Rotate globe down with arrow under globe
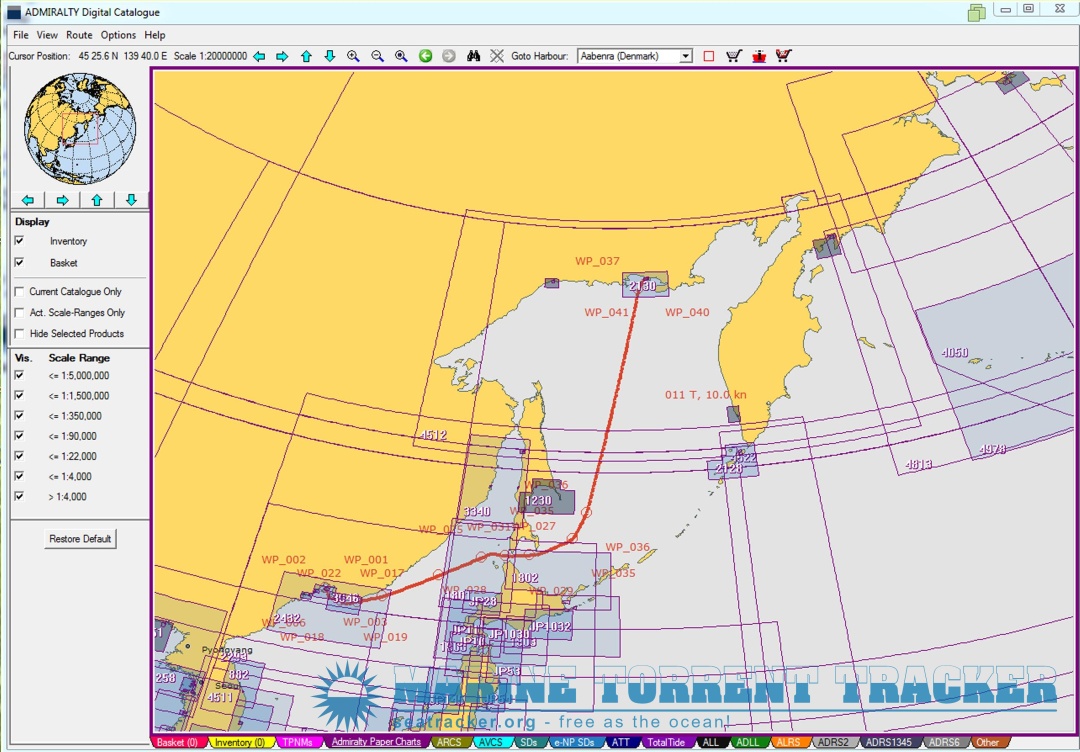The image size is (1080, 752). [132, 200]
